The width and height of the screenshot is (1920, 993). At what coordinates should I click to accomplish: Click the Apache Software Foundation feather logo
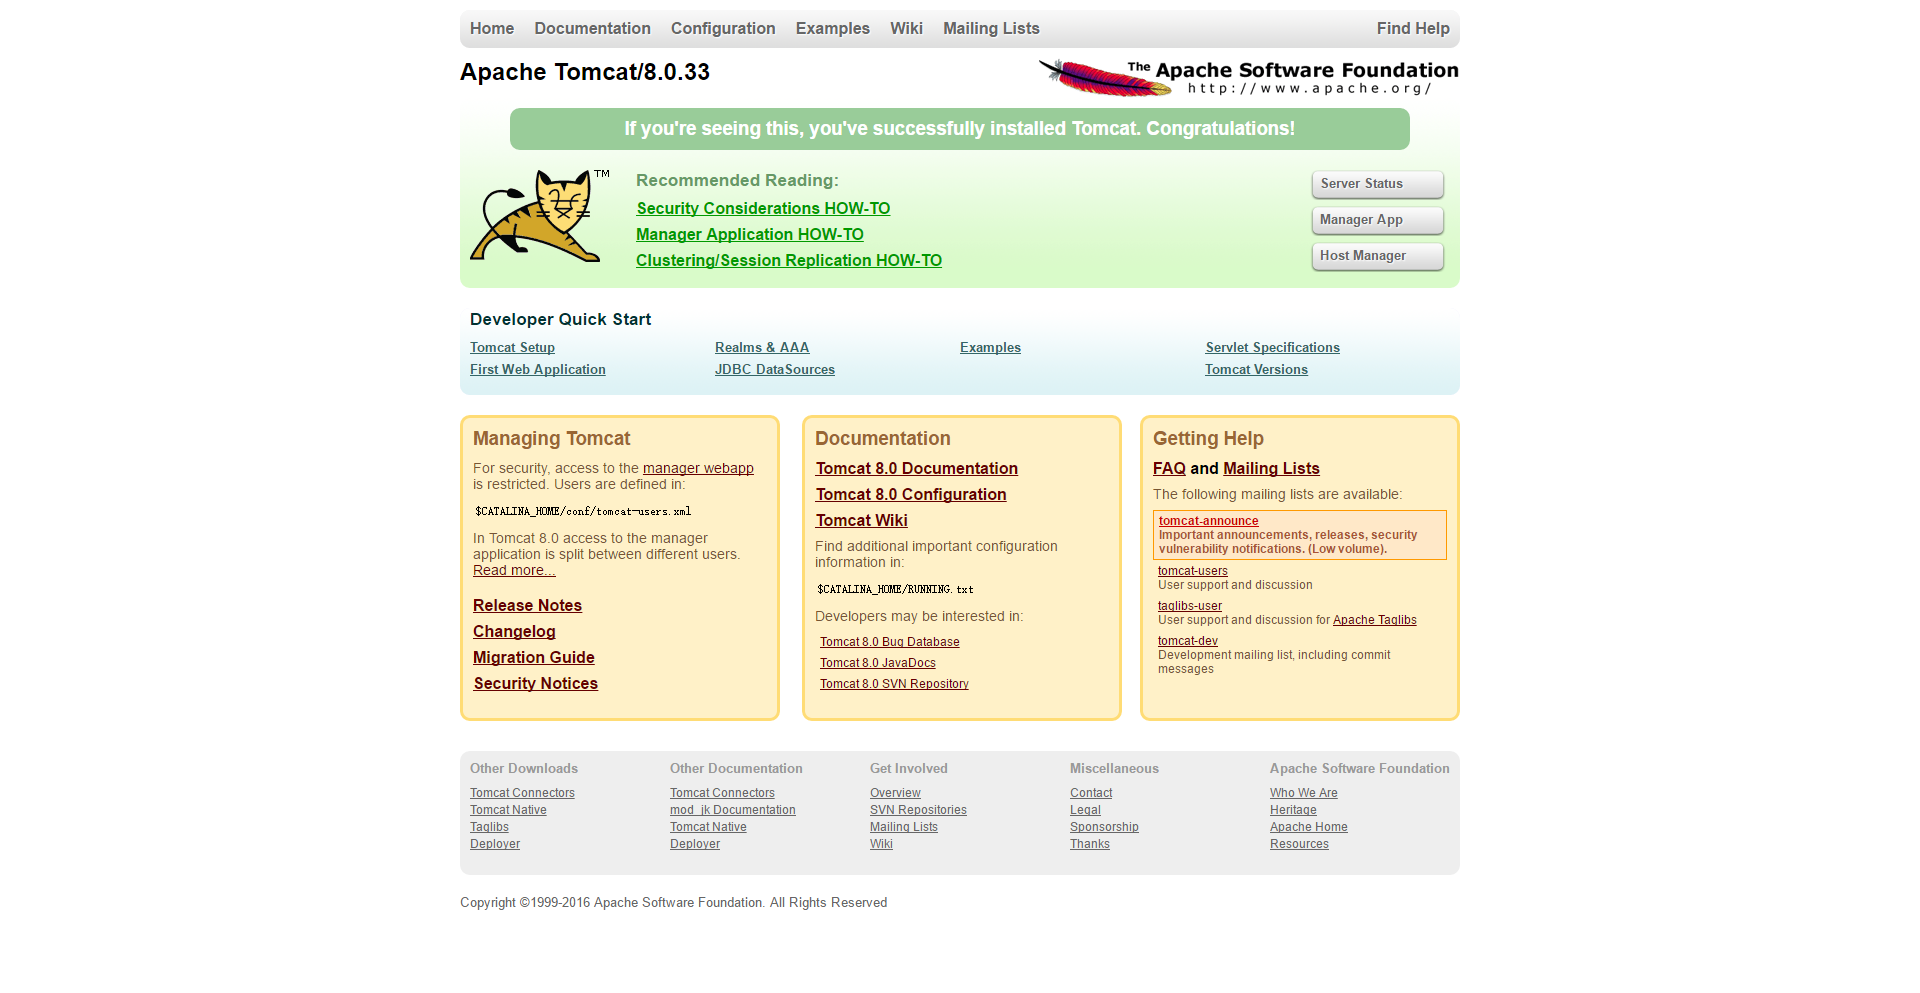1248,77
